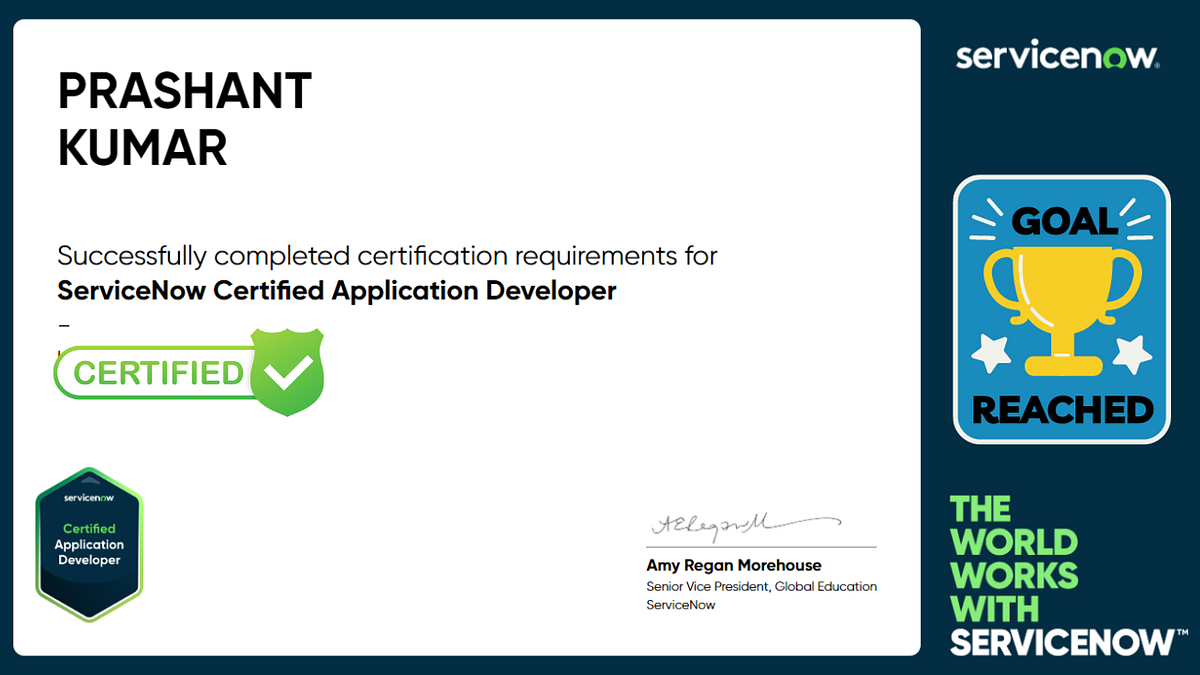1200x675 pixels.
Task: Toggle the green CERTIFIED status pill
Action: 155,372
